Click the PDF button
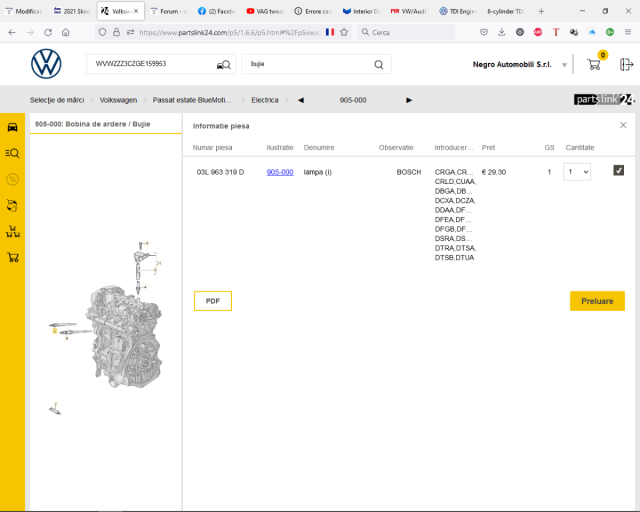Image resolution: width=640 pixels, height=512 pixels. pos(213,301)
